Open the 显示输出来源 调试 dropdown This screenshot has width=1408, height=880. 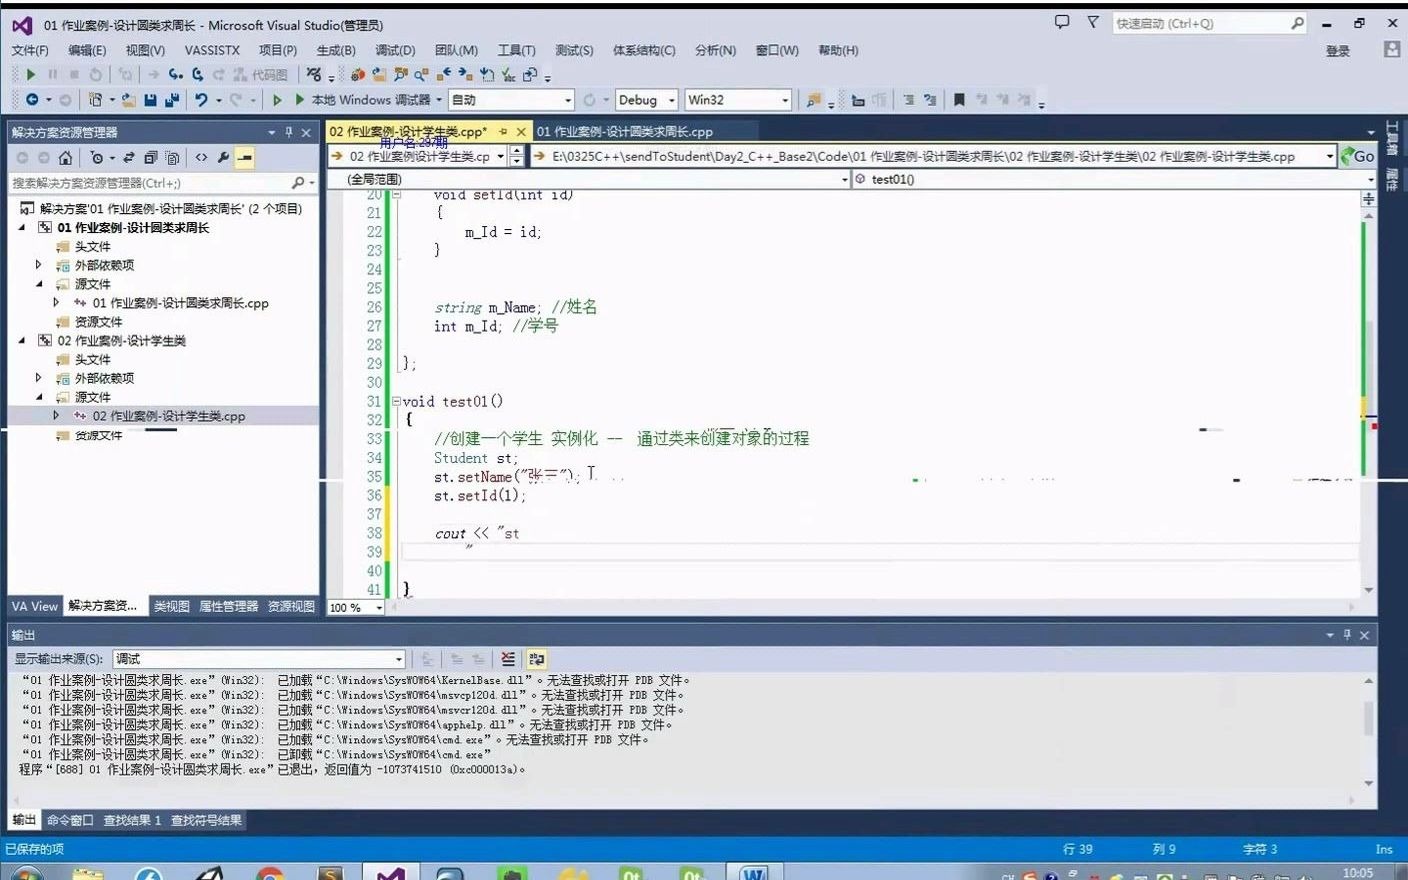(259, 659)
